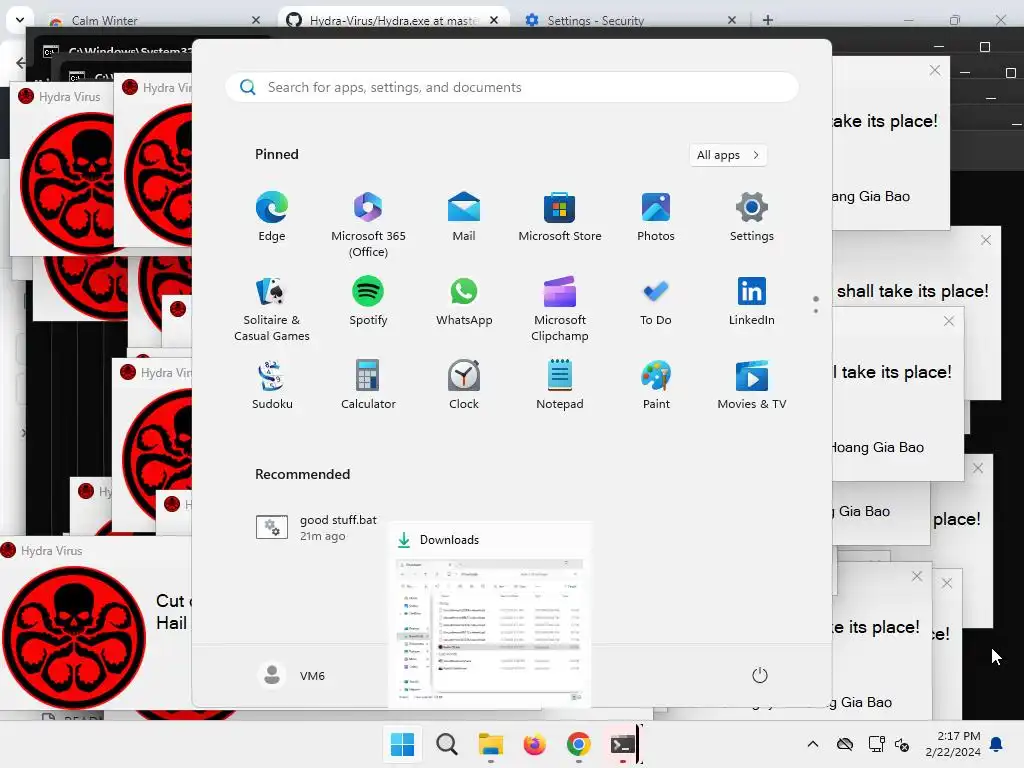This screenshot has height=768, width=1024.
Task: Open Microsoft Clipchamp
Action: pyautogui.click(x=560, y=309)
